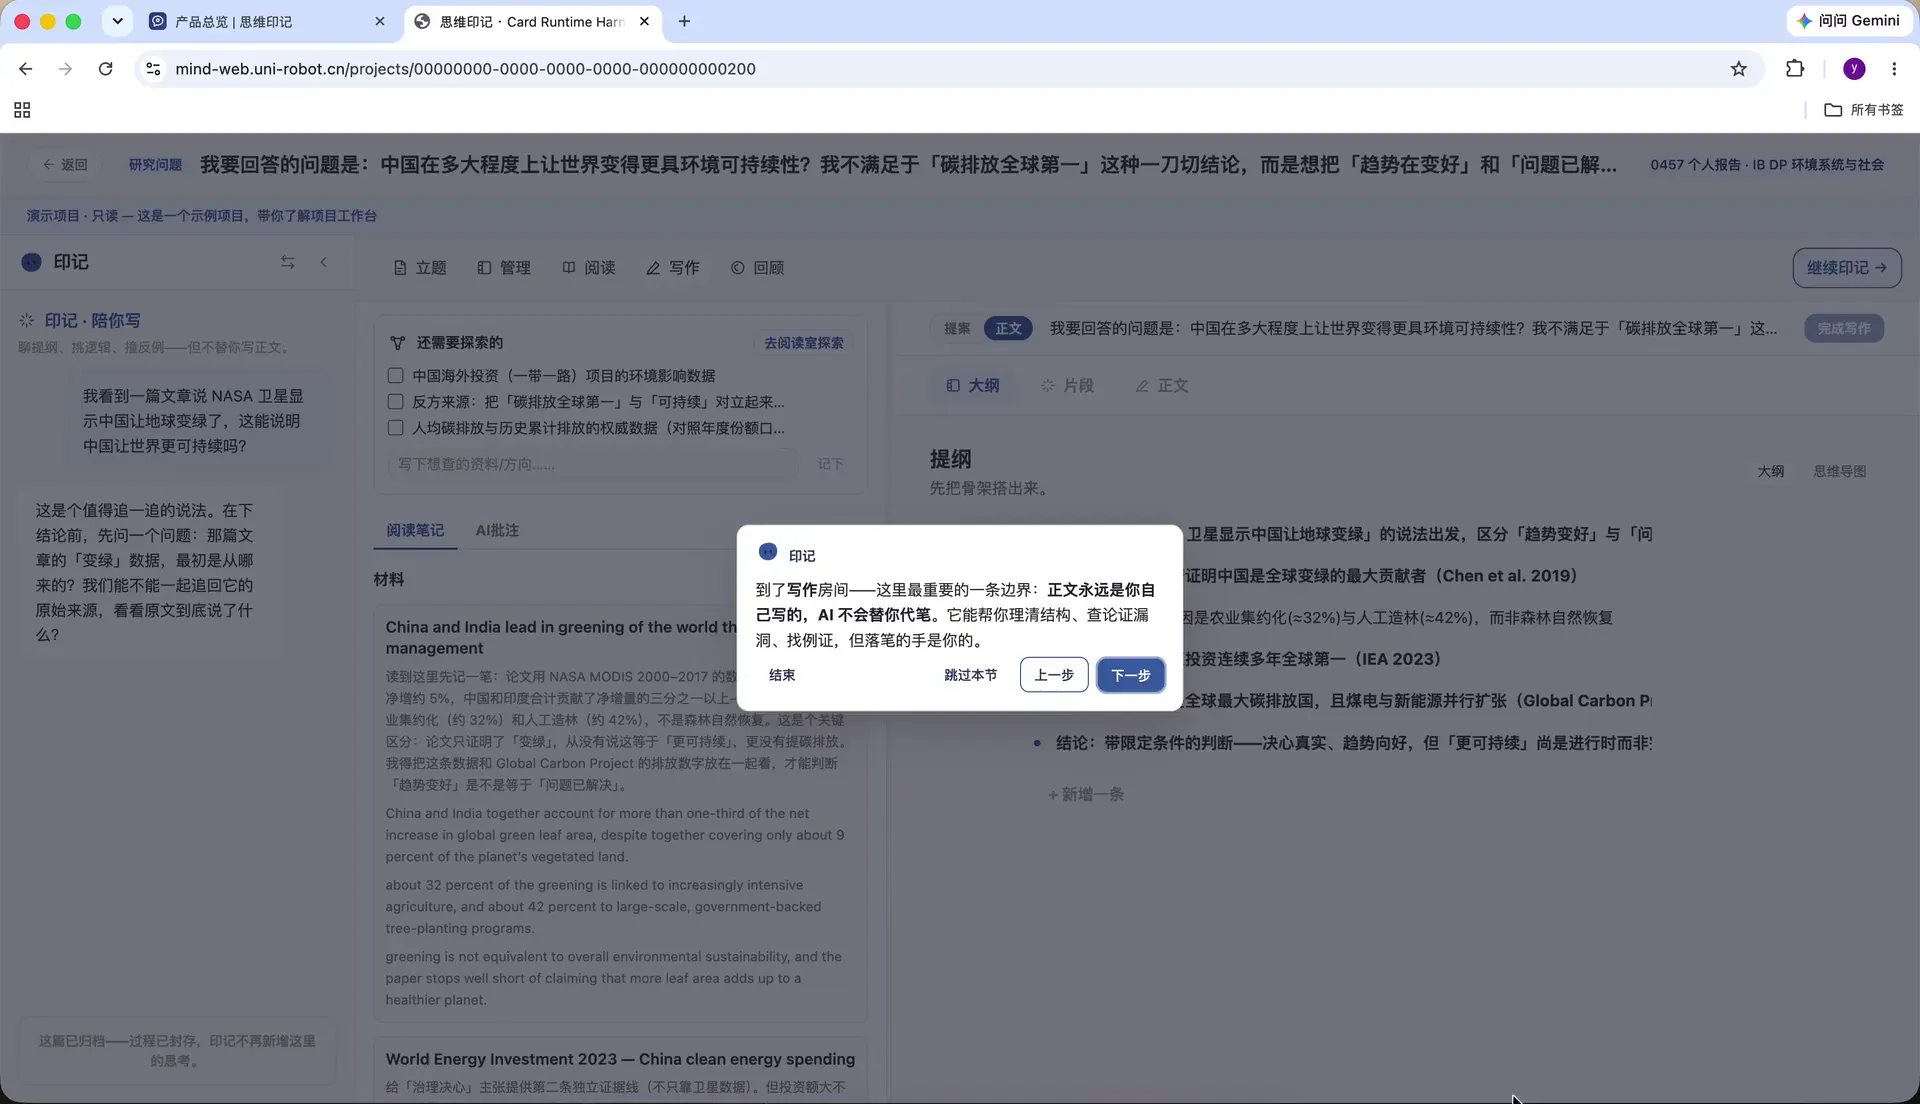Open the 写作 tab
Viewport: 1920px width, 1104px height.
point(673,268)
